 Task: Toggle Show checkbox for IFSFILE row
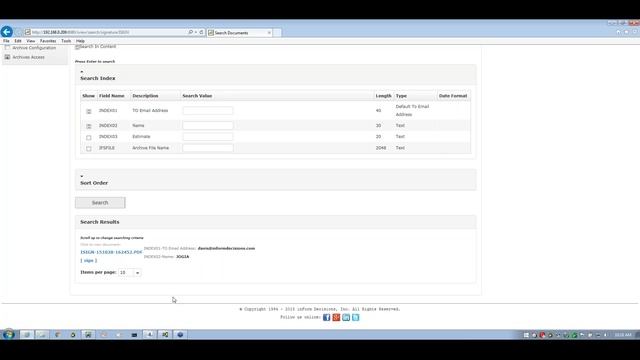(x=89, y=149)
